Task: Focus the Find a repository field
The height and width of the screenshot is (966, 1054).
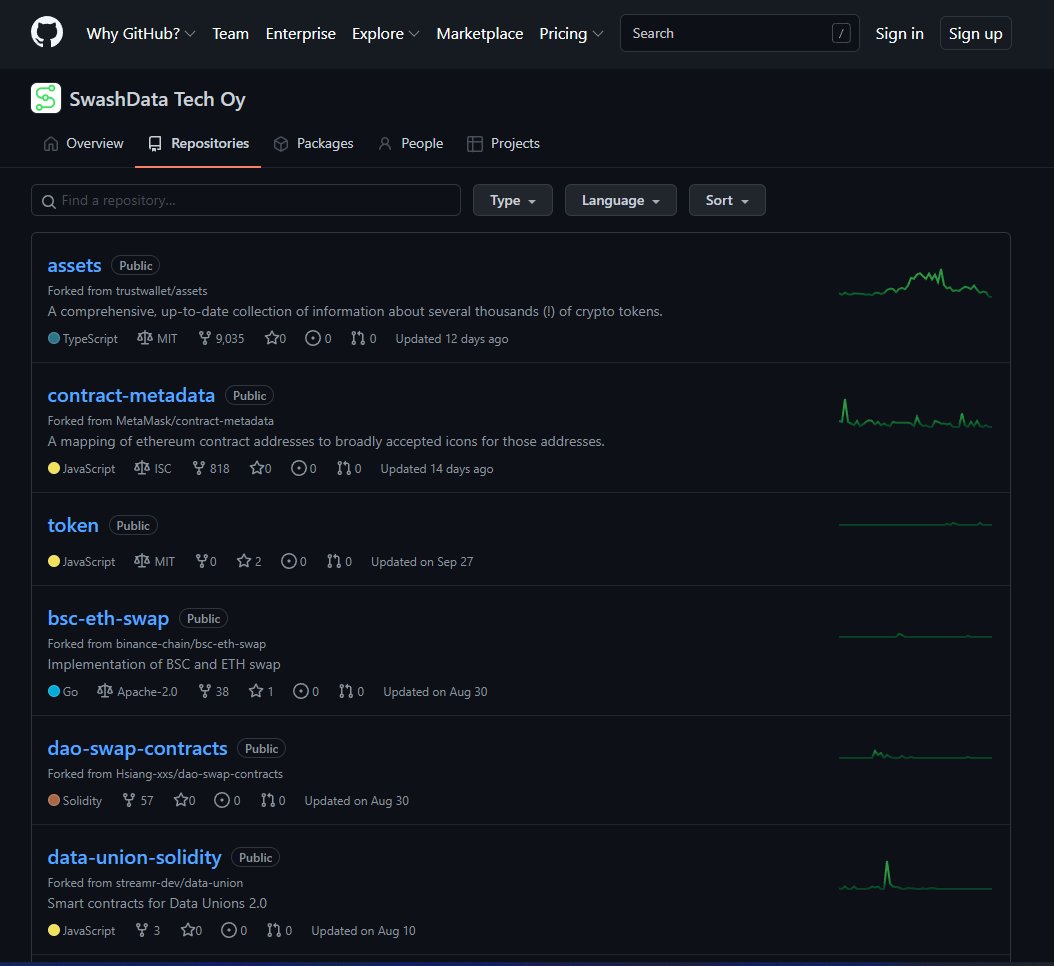Action: click(246, 200)
